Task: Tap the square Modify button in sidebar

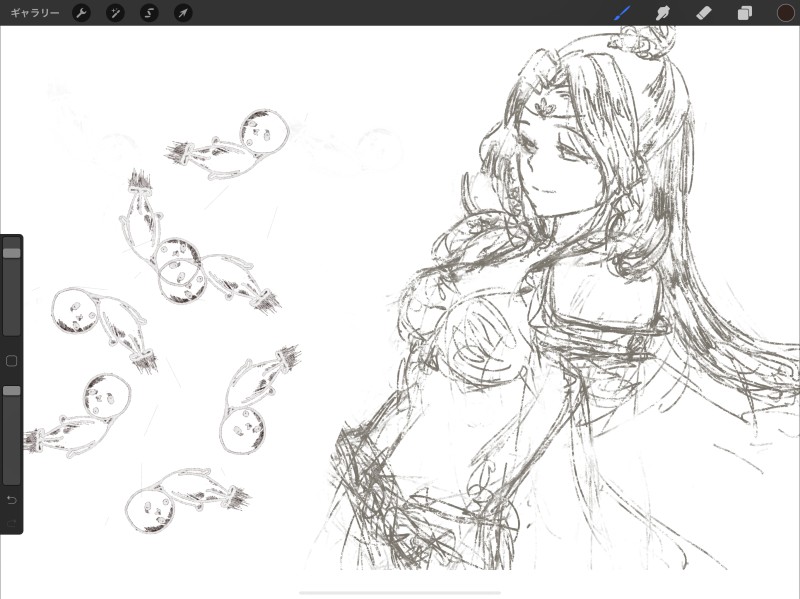Action: 11,361
